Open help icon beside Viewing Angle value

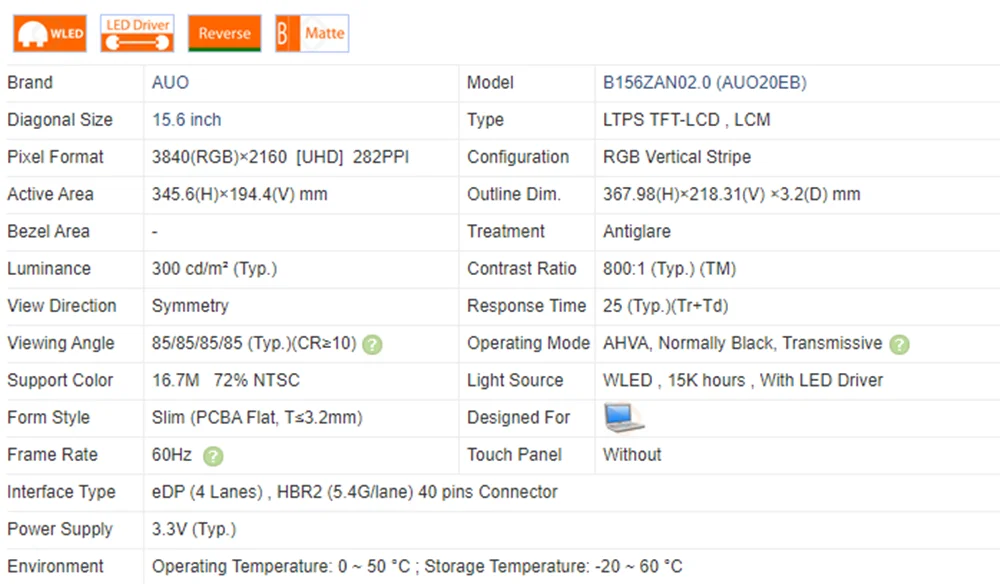click(x=372, y=345)
